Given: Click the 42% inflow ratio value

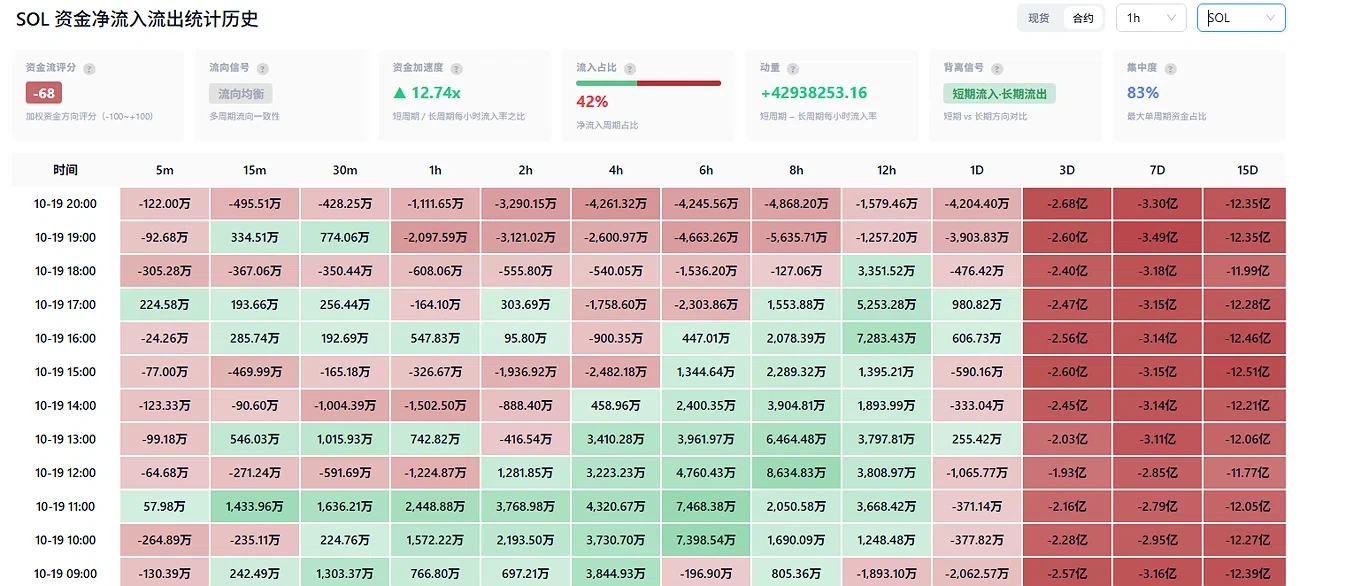Looking at the screenshot, I should 592,101.
